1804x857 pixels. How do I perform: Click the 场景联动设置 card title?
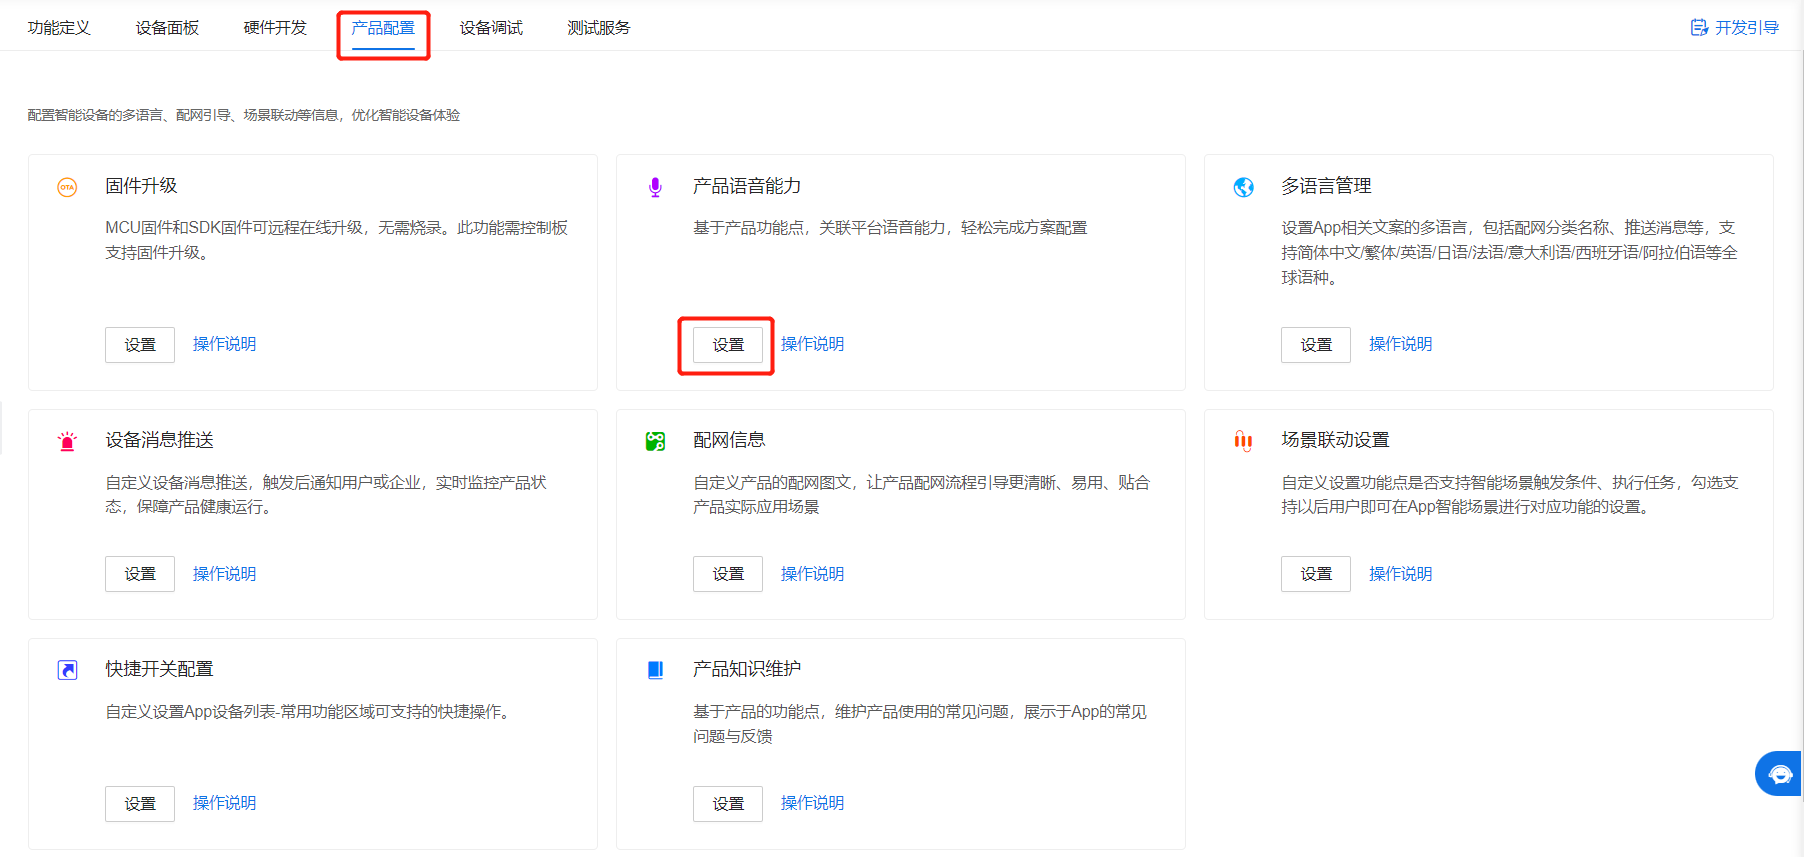(1335, 440)
